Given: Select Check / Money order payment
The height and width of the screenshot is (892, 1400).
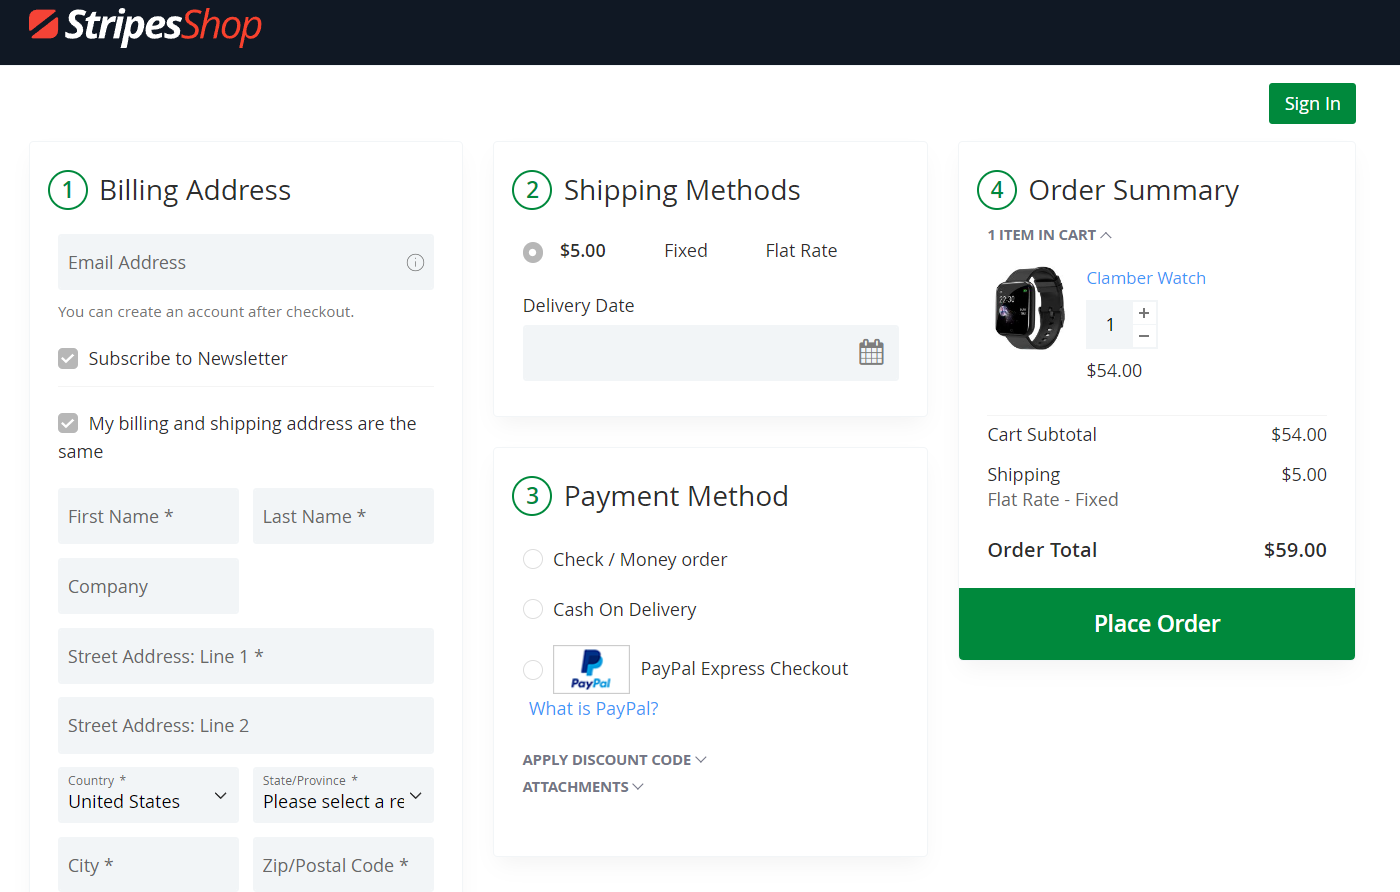Looking at the screenshot, I should click(533, 560).
